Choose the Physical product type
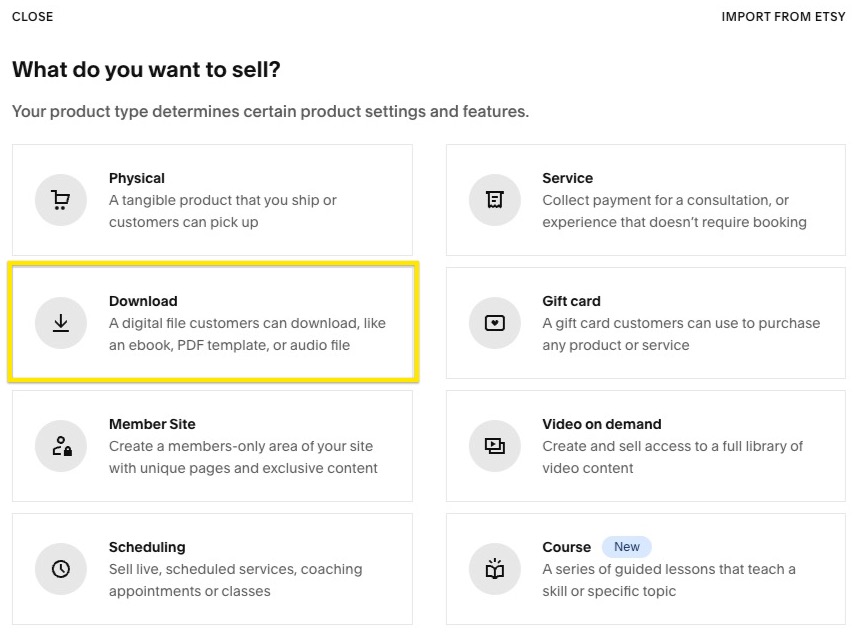 (210, 200)
